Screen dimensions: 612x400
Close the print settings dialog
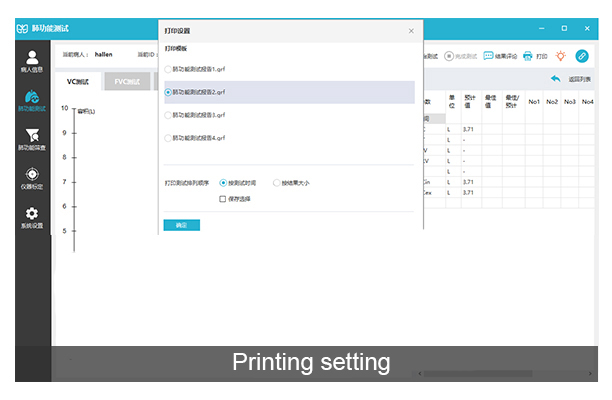coord(411,31)
